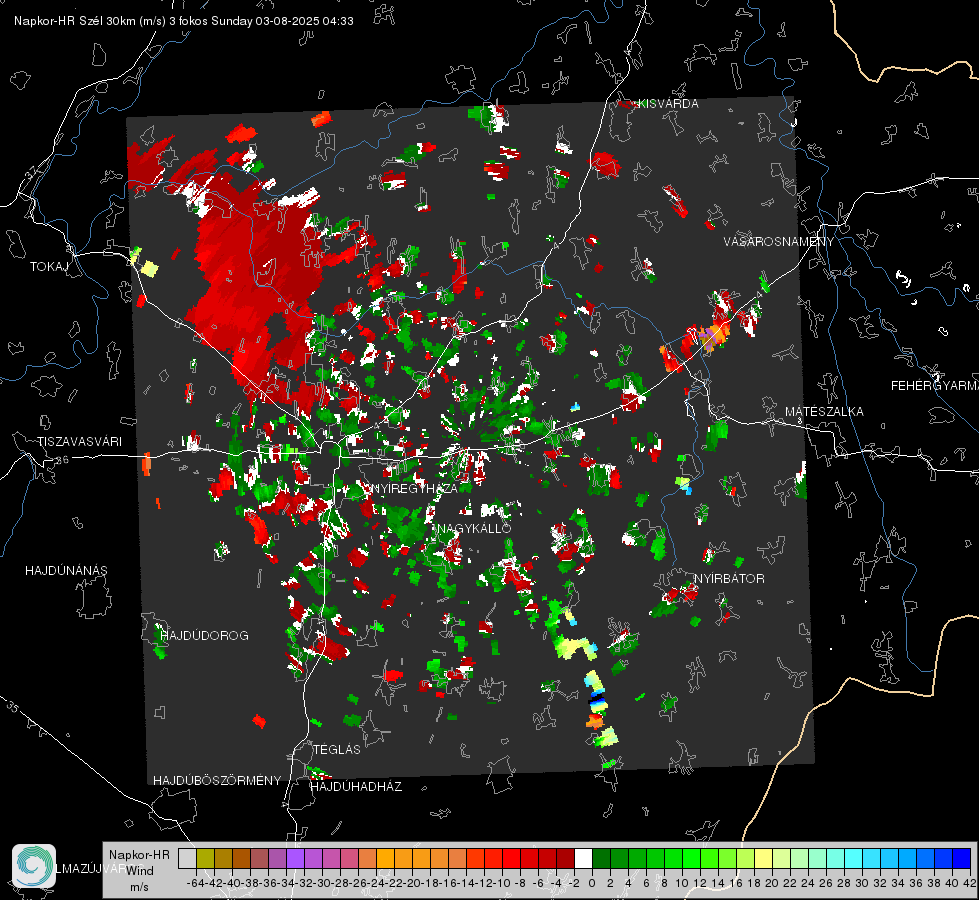Click the 'm/s' unit label in legend
Screen dimensions: 979x900
139,887
